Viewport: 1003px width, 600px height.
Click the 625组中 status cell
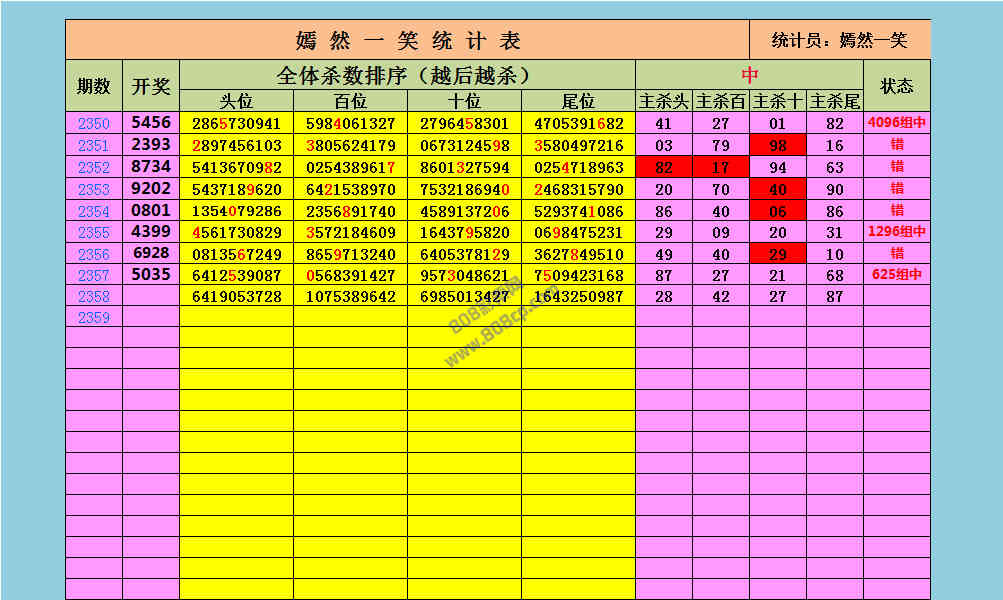[x=896, y=274]
